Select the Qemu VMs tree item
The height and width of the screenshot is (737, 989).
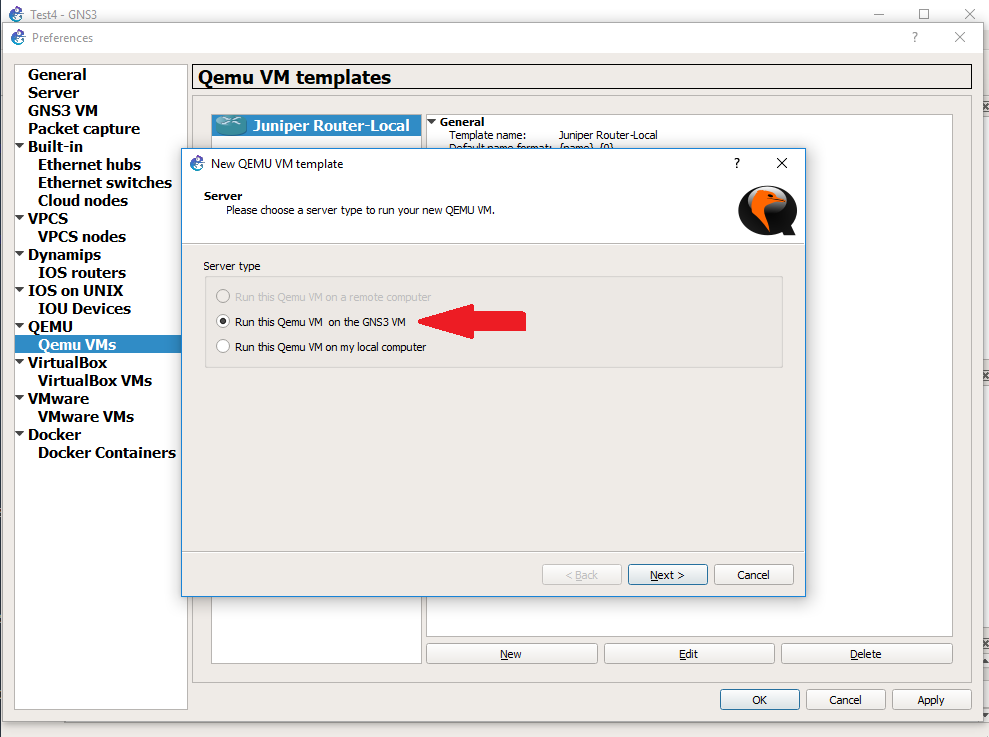98,345
